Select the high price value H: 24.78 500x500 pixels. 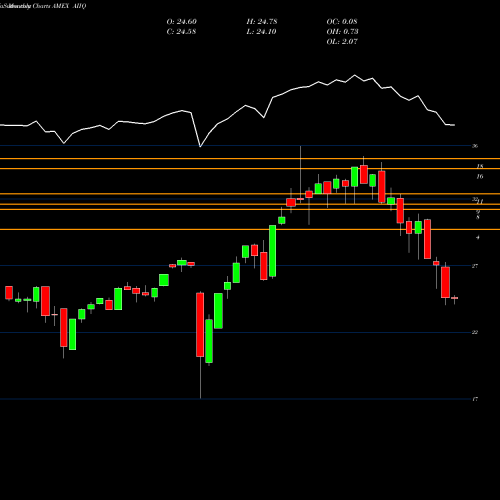(262, 22)
